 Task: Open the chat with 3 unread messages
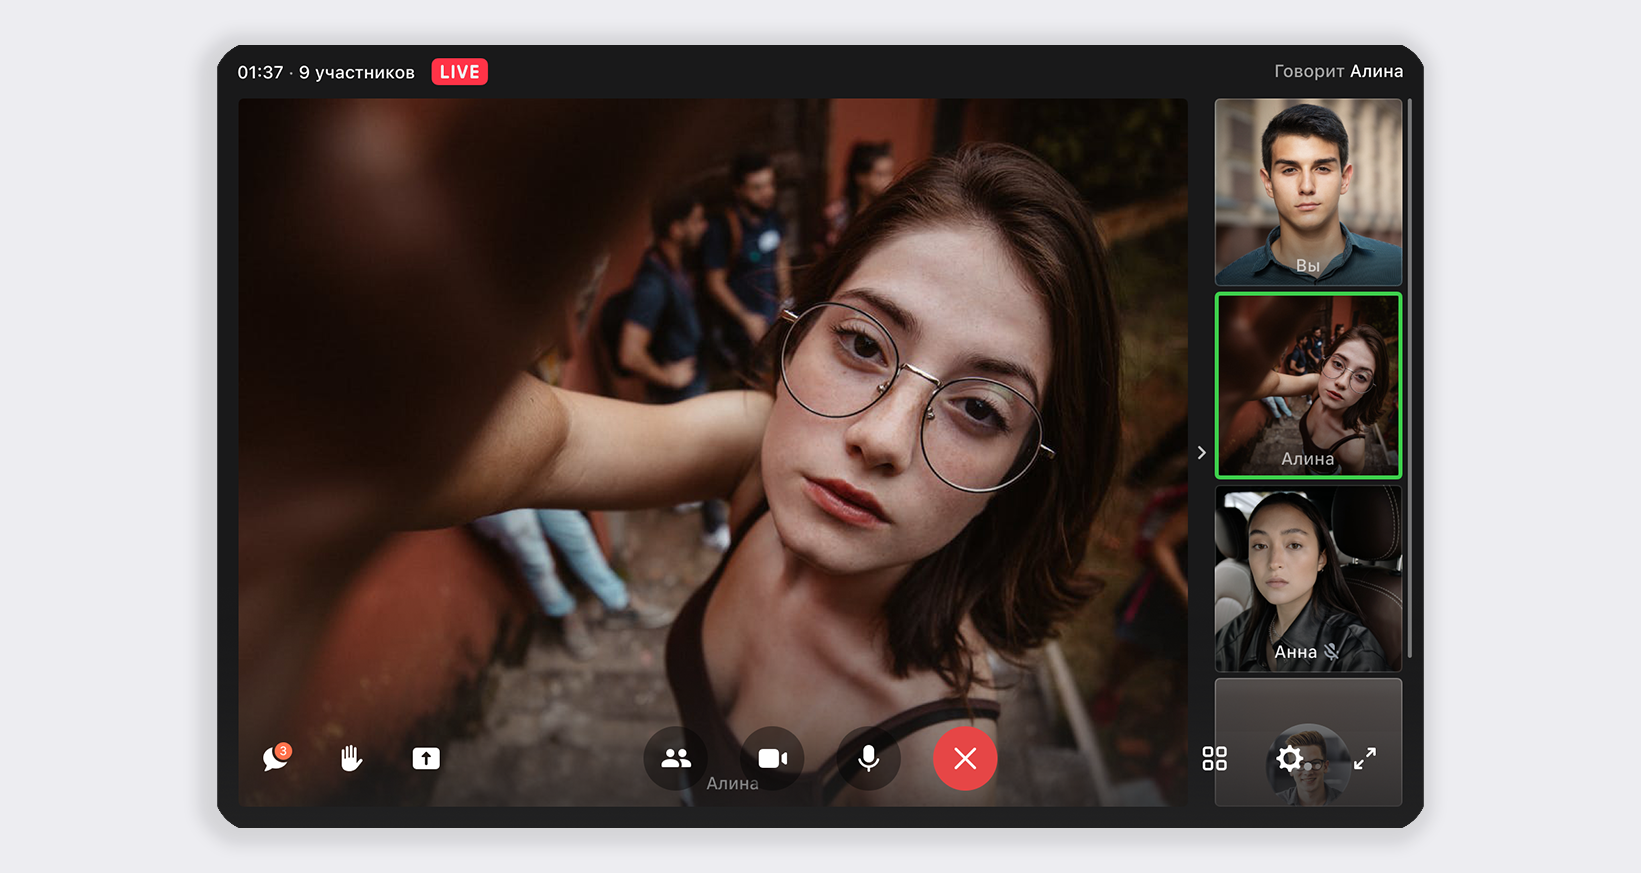pos(275,759)
